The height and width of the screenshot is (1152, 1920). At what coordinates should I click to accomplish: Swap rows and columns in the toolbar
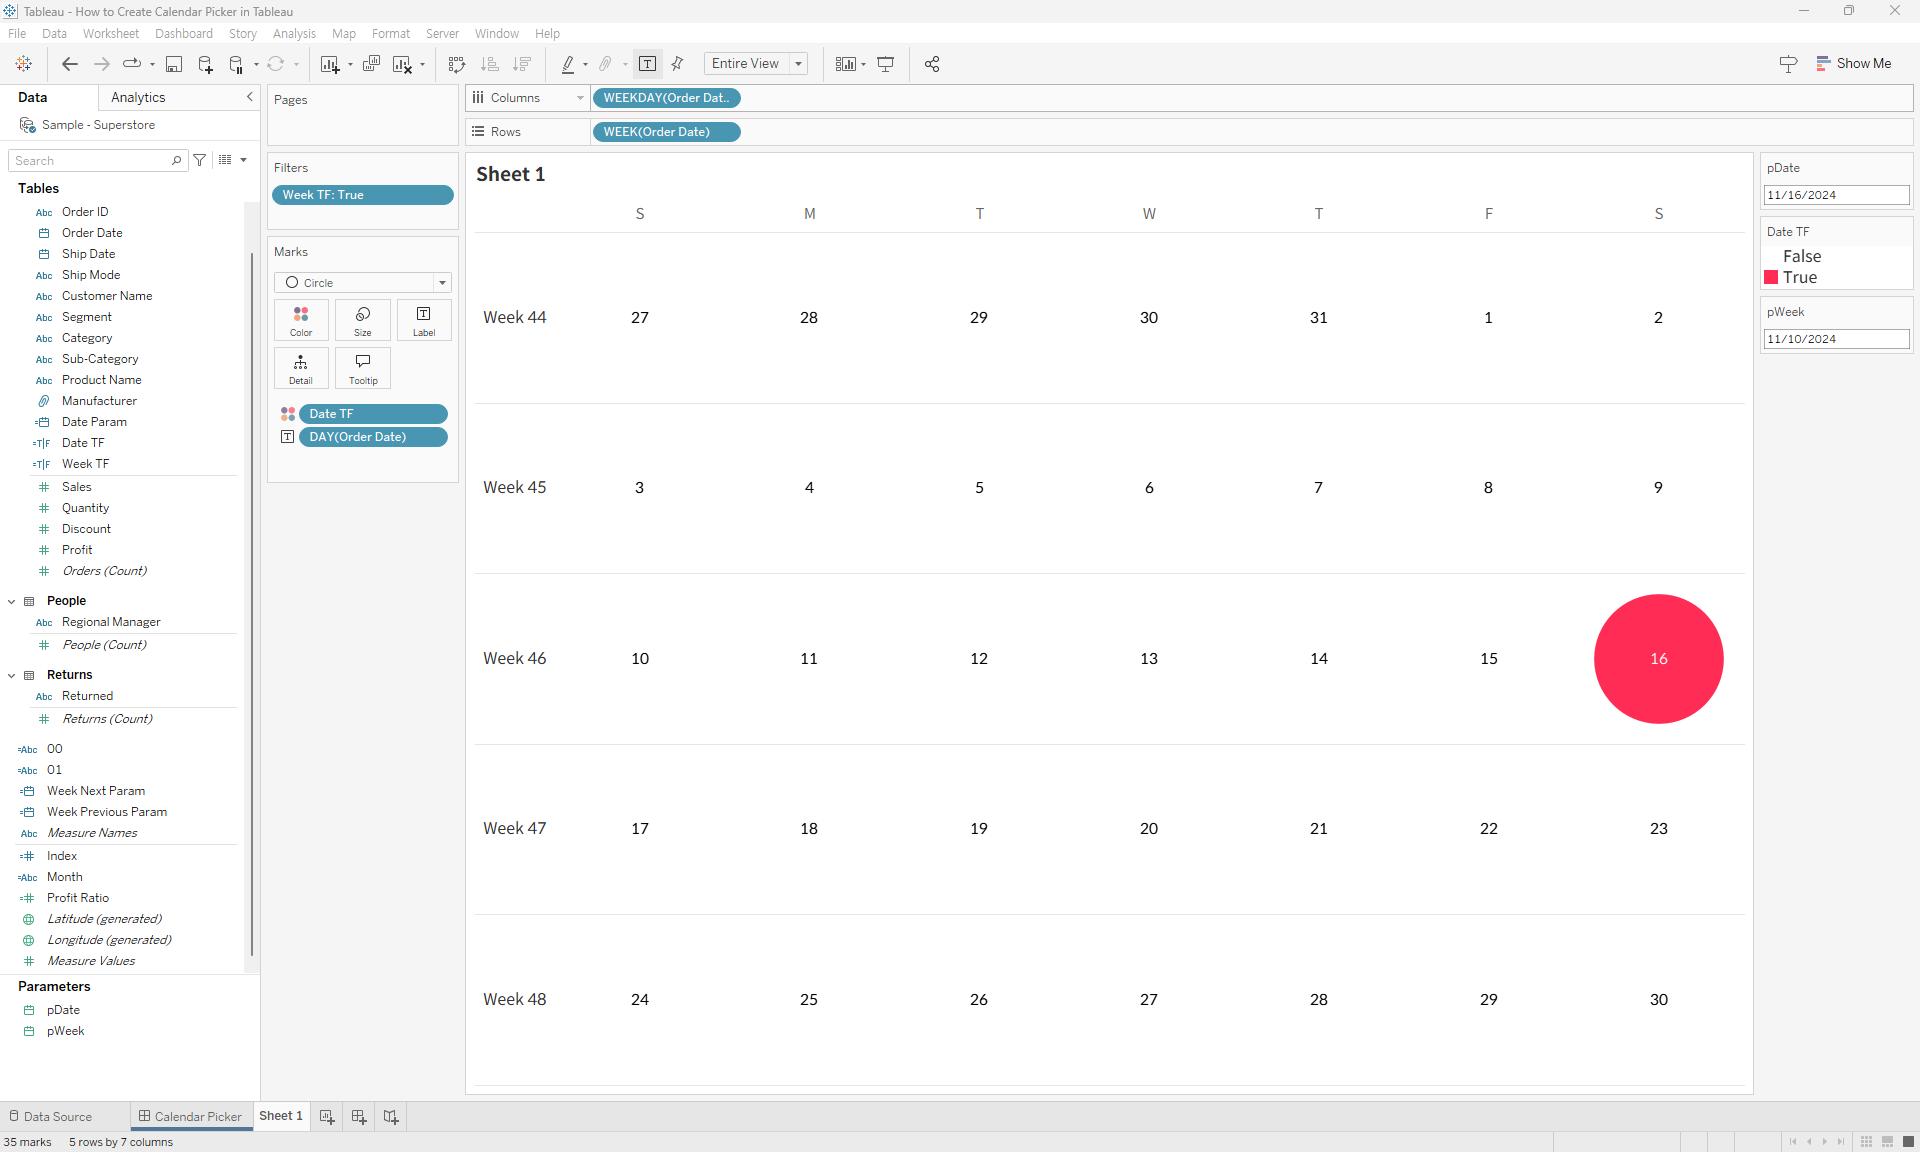click(456, 63)
